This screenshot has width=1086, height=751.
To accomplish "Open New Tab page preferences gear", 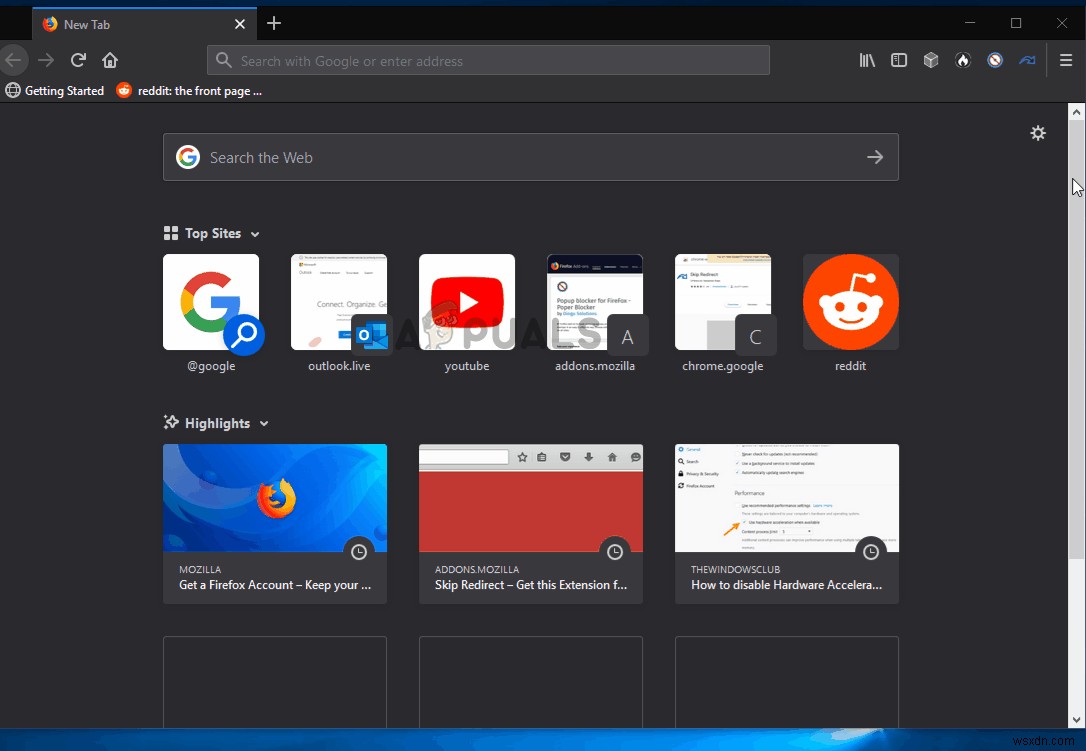I will point(1038,133).
